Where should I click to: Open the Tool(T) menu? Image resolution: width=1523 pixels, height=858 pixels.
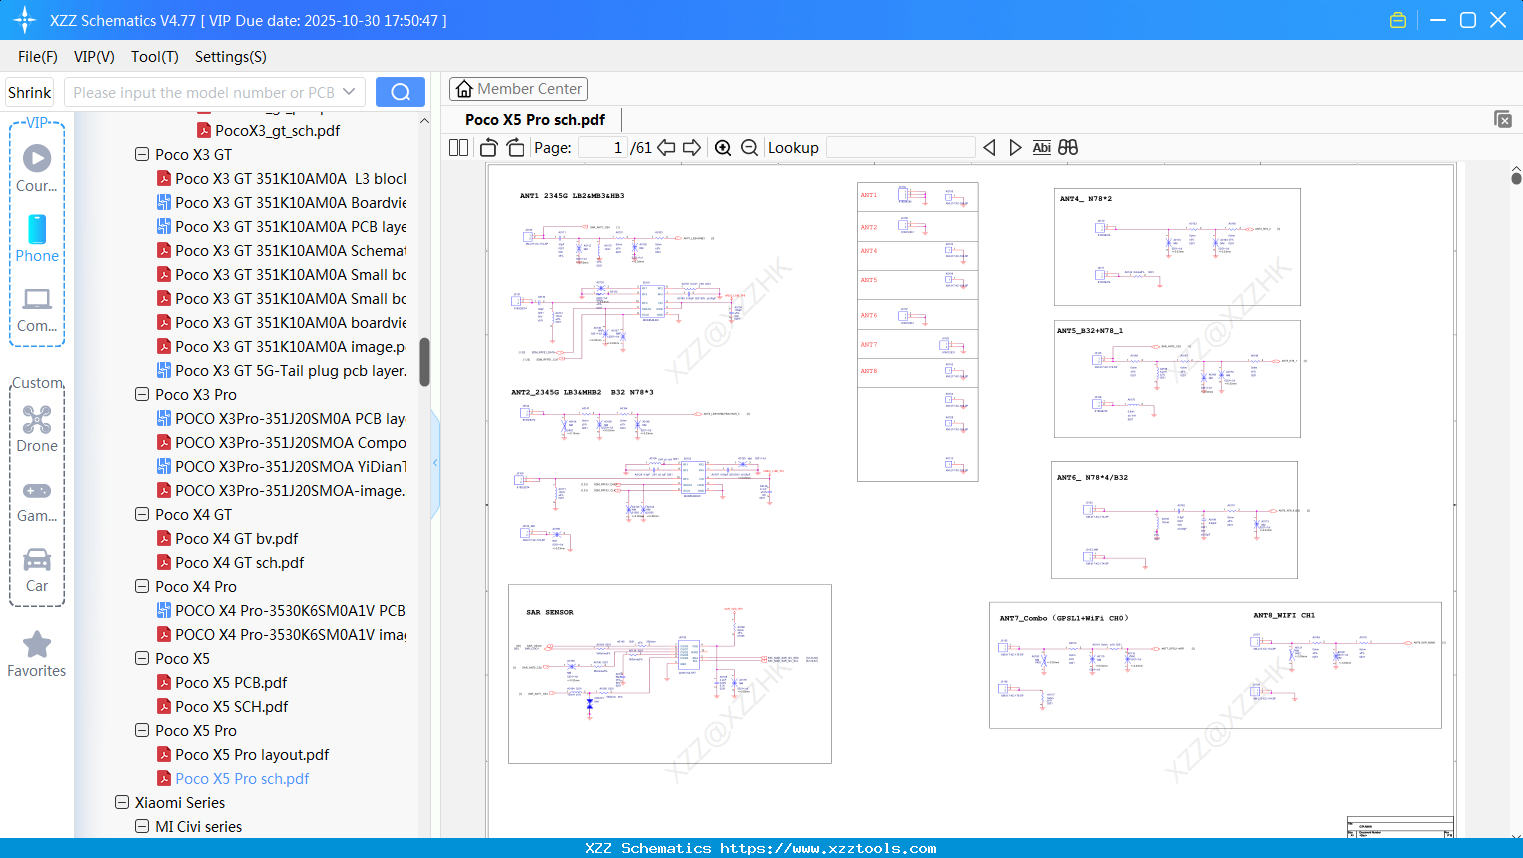click(x=154, y=57)
